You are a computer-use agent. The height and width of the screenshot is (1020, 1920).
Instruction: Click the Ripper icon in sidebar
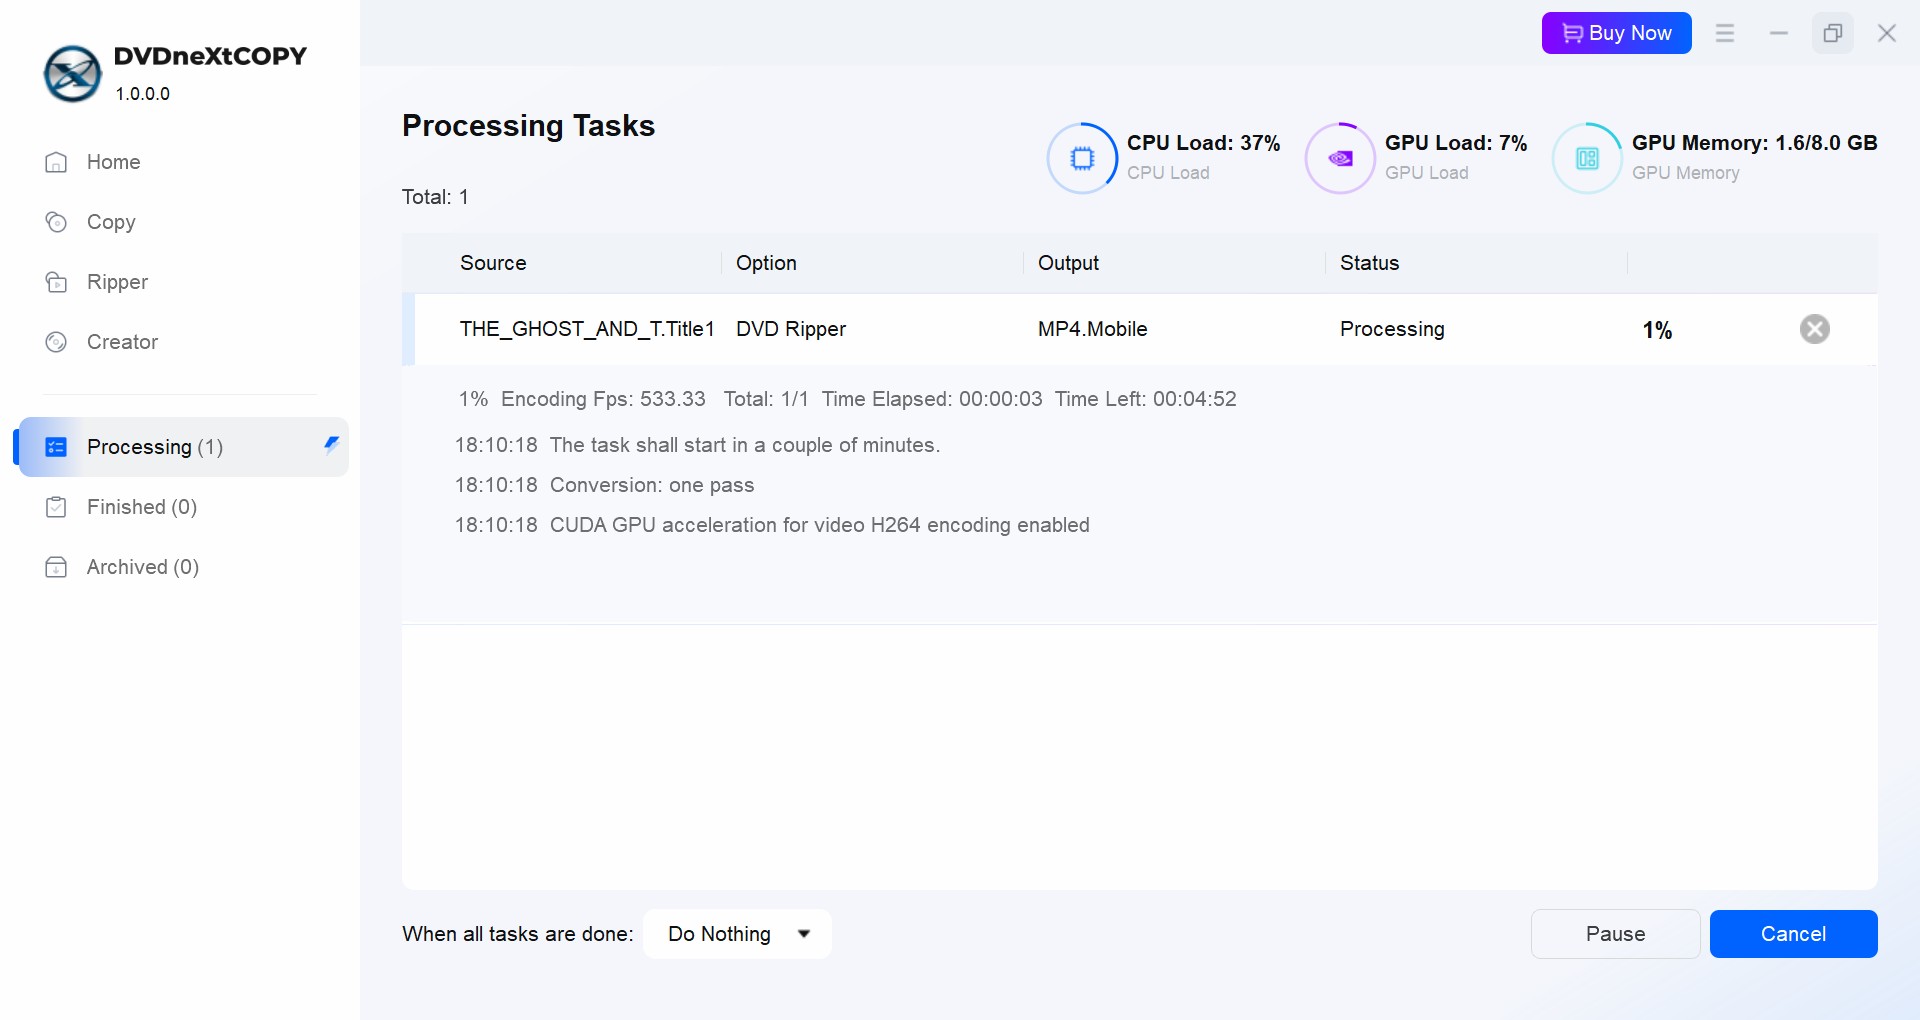click(x=56, y=282)
